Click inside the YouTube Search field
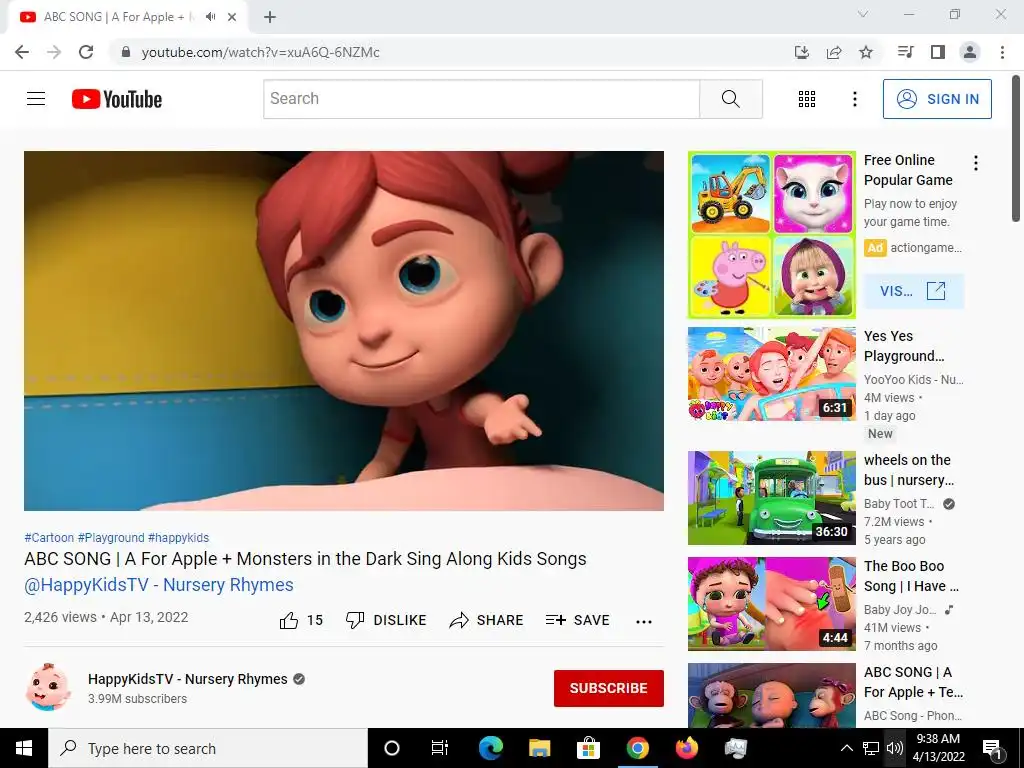This screenshot has height=768, width=1024. click(482, 99)
